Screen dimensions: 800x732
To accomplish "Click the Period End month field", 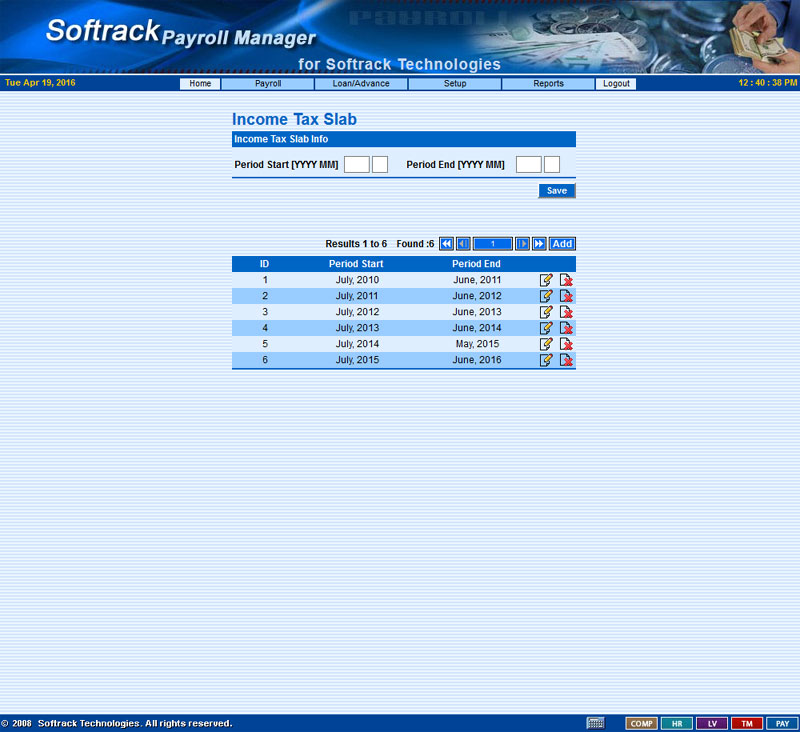I will coord(552,164).
